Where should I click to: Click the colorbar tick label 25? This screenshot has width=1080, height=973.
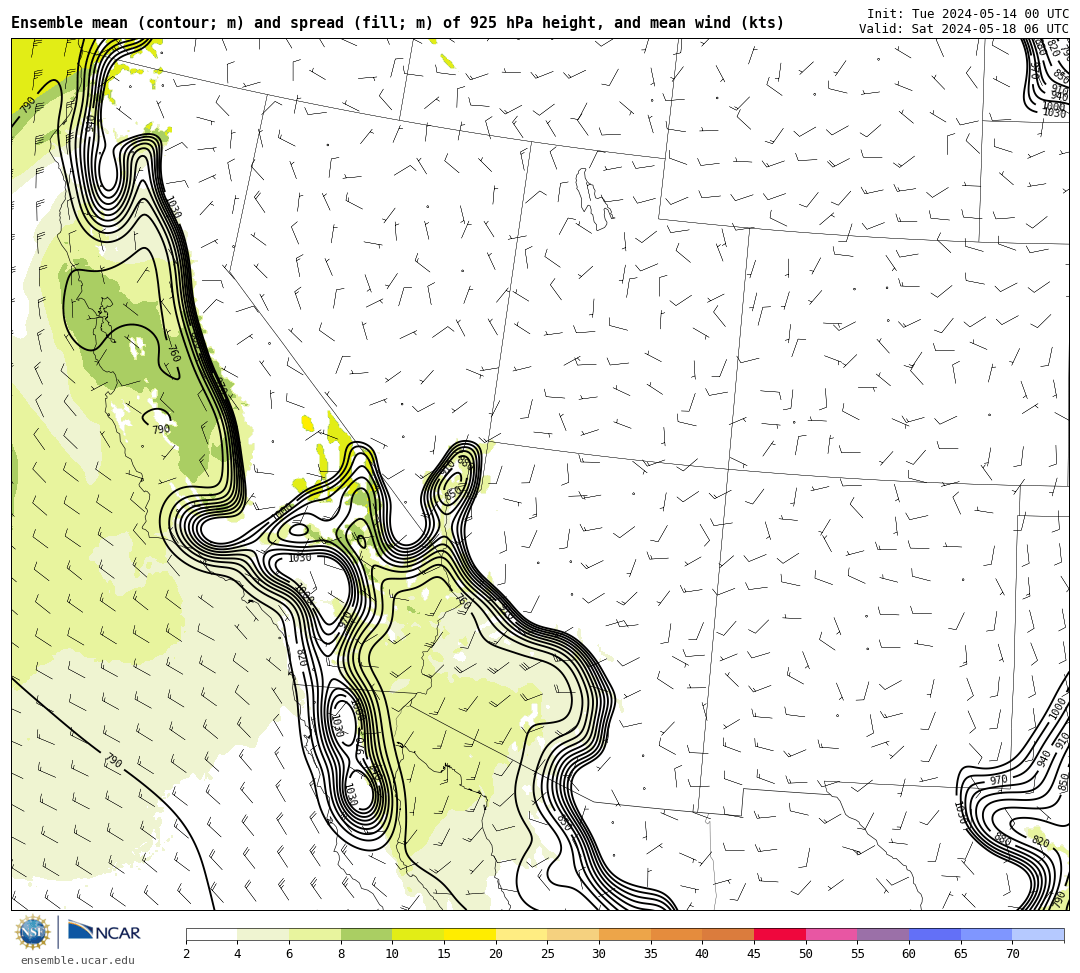coord(548,954)
